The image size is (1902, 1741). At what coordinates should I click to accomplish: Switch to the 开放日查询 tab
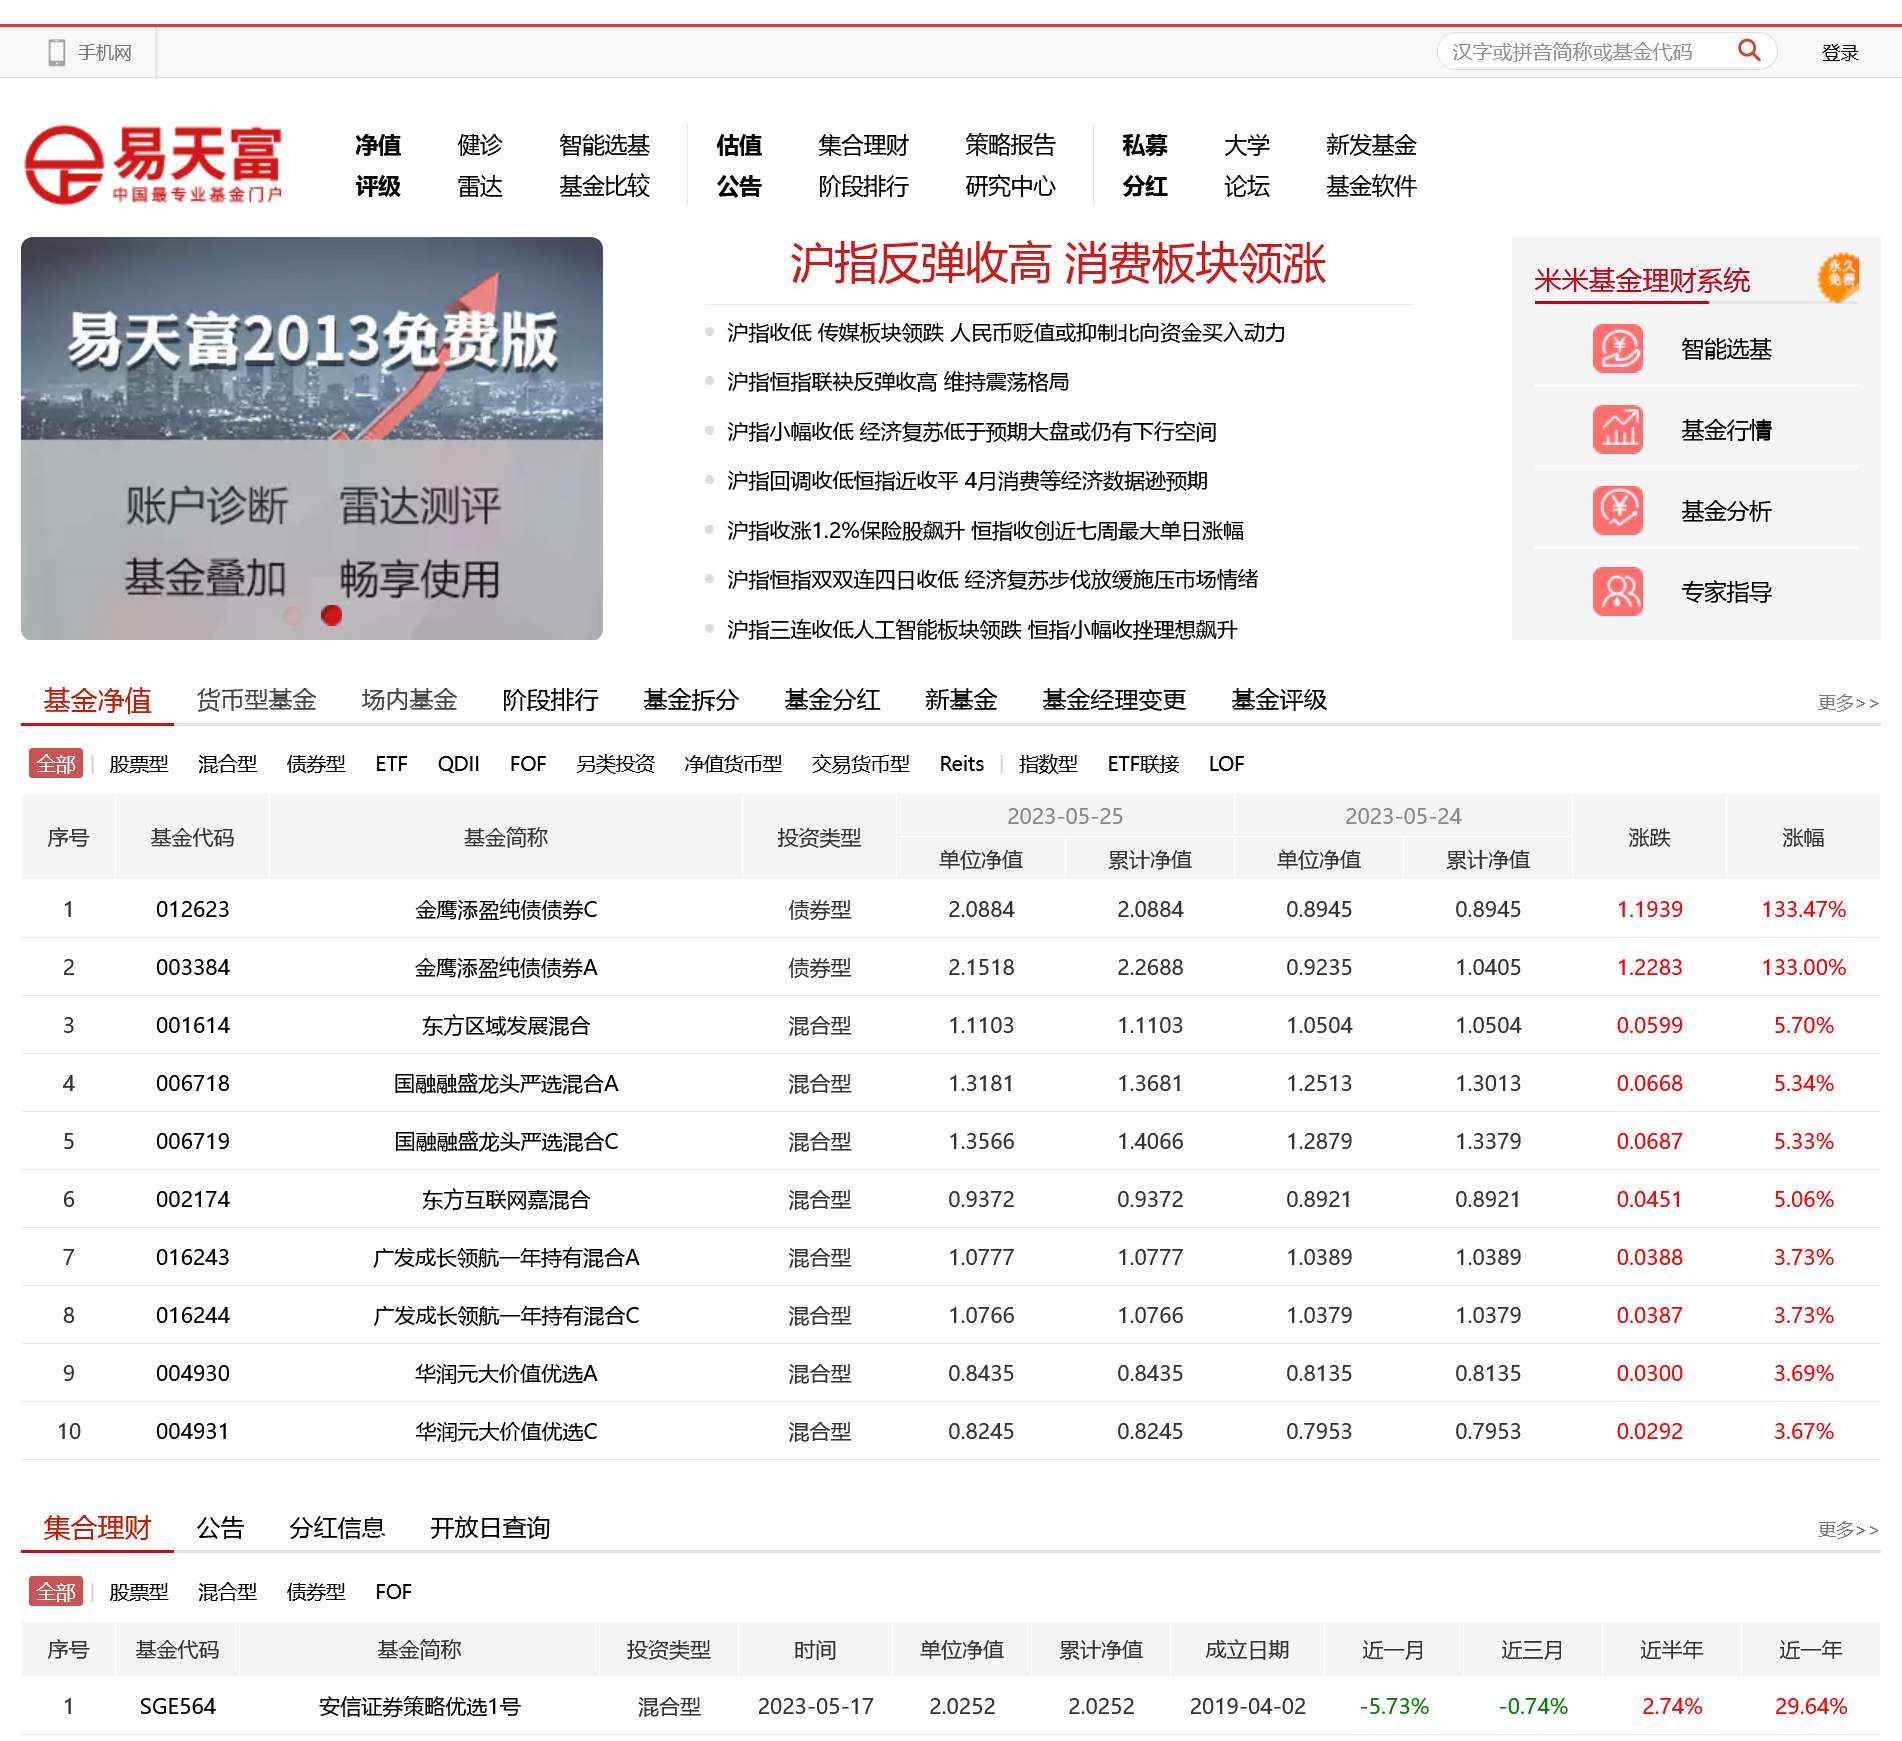(490, 1528)
